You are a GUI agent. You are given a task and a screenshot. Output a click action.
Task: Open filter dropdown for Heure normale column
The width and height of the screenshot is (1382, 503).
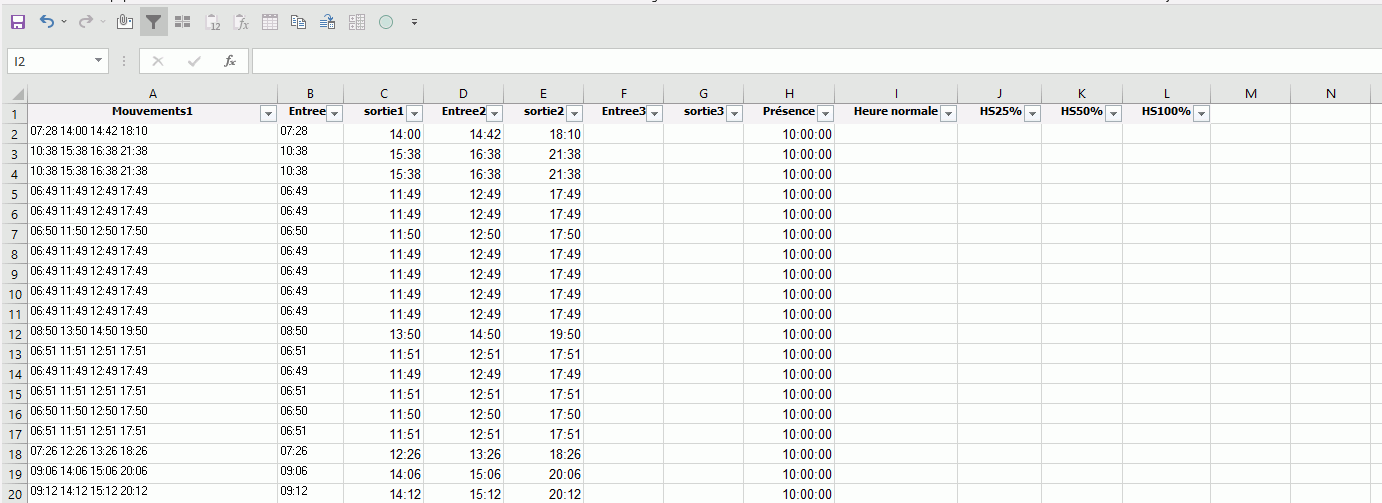pyautogui.click(x=946, y=113)
